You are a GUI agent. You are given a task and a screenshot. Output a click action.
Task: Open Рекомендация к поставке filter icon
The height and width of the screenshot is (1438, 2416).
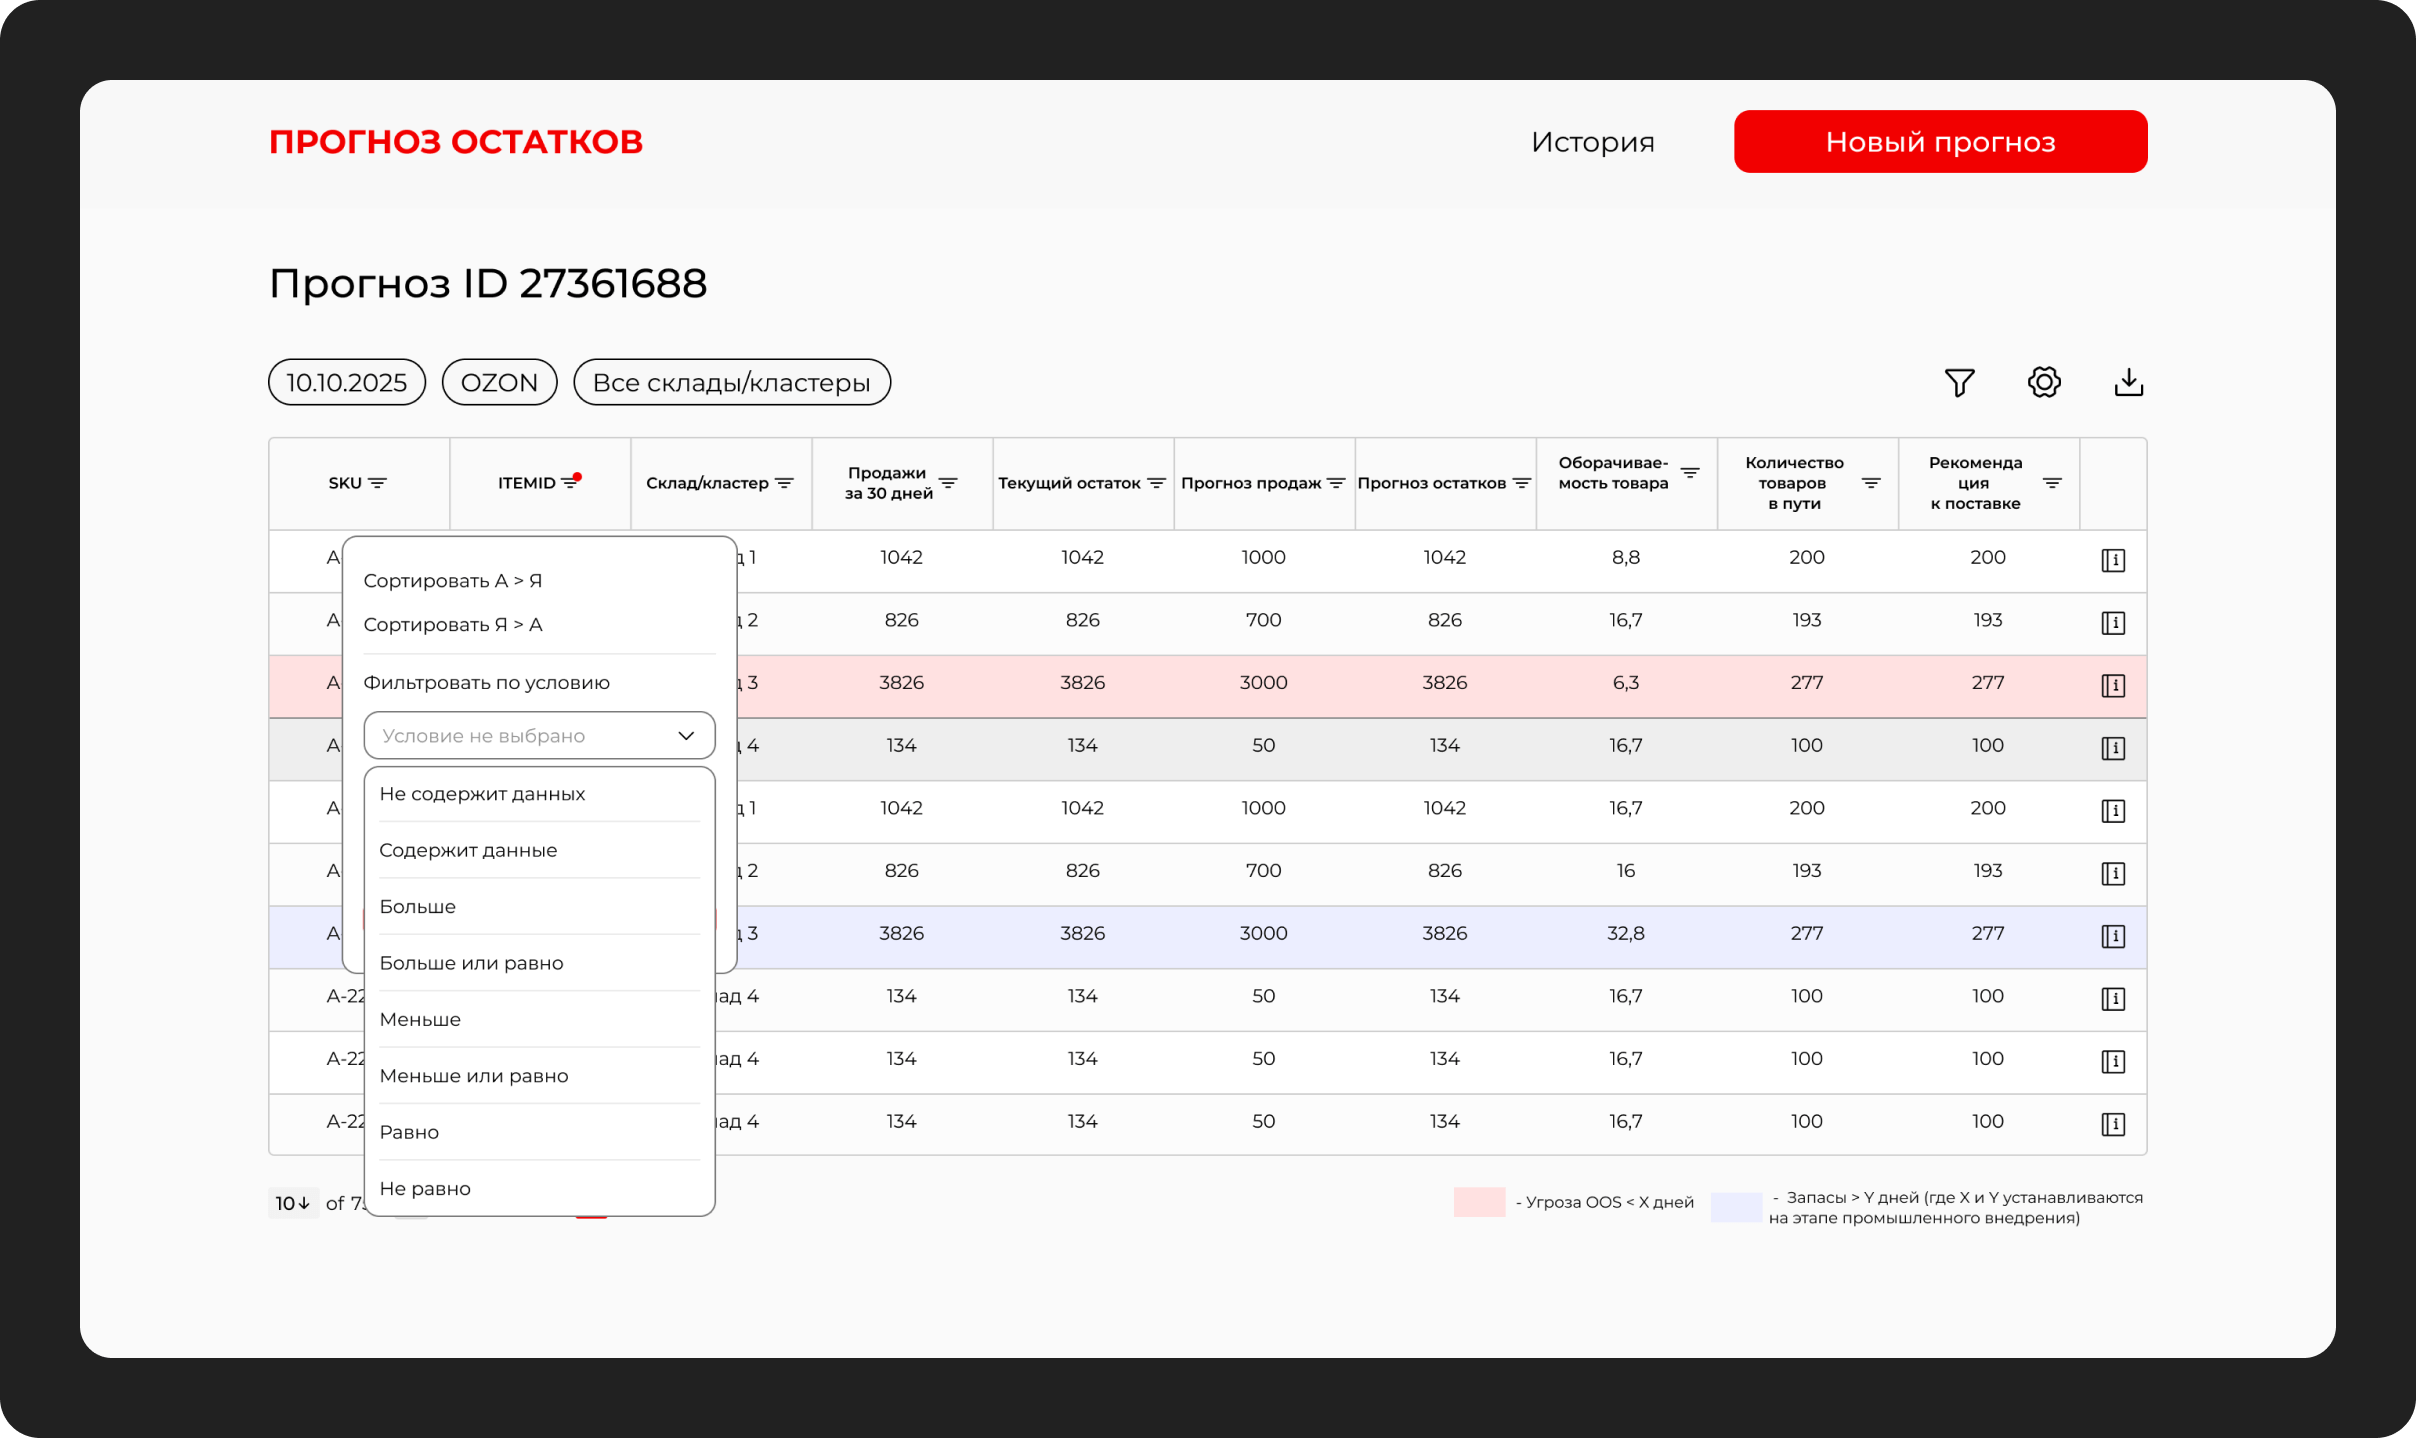[2052, 483]
